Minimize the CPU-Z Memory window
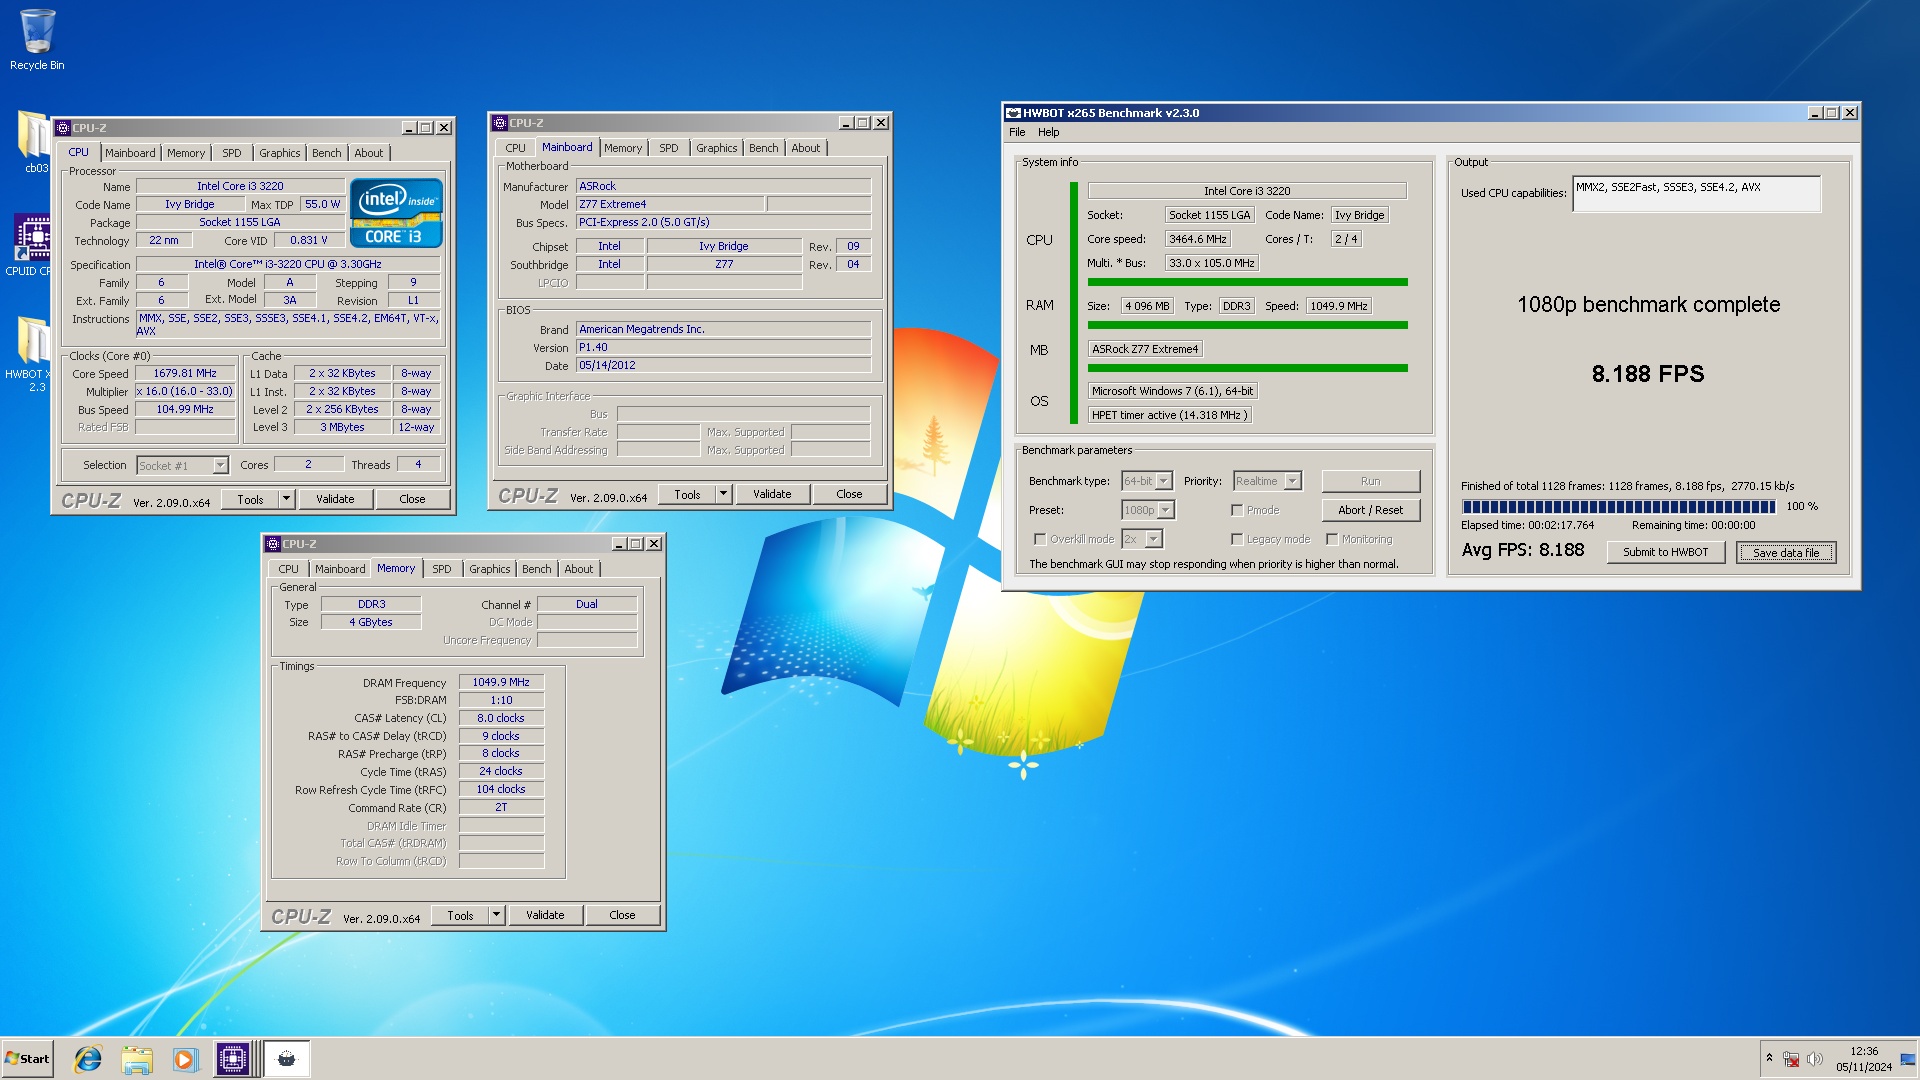Image resolution: width=1920 pixels, height=1080 pixels. 619,544
